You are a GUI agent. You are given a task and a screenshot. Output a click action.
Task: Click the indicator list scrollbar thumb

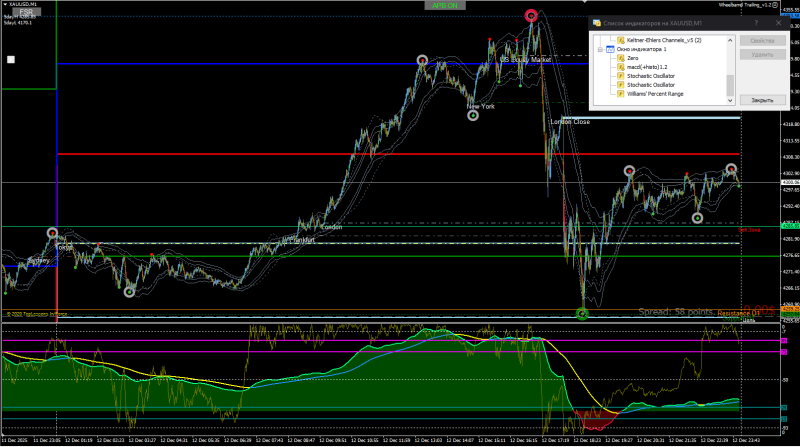pyautogui.click(x=730, y=85)
